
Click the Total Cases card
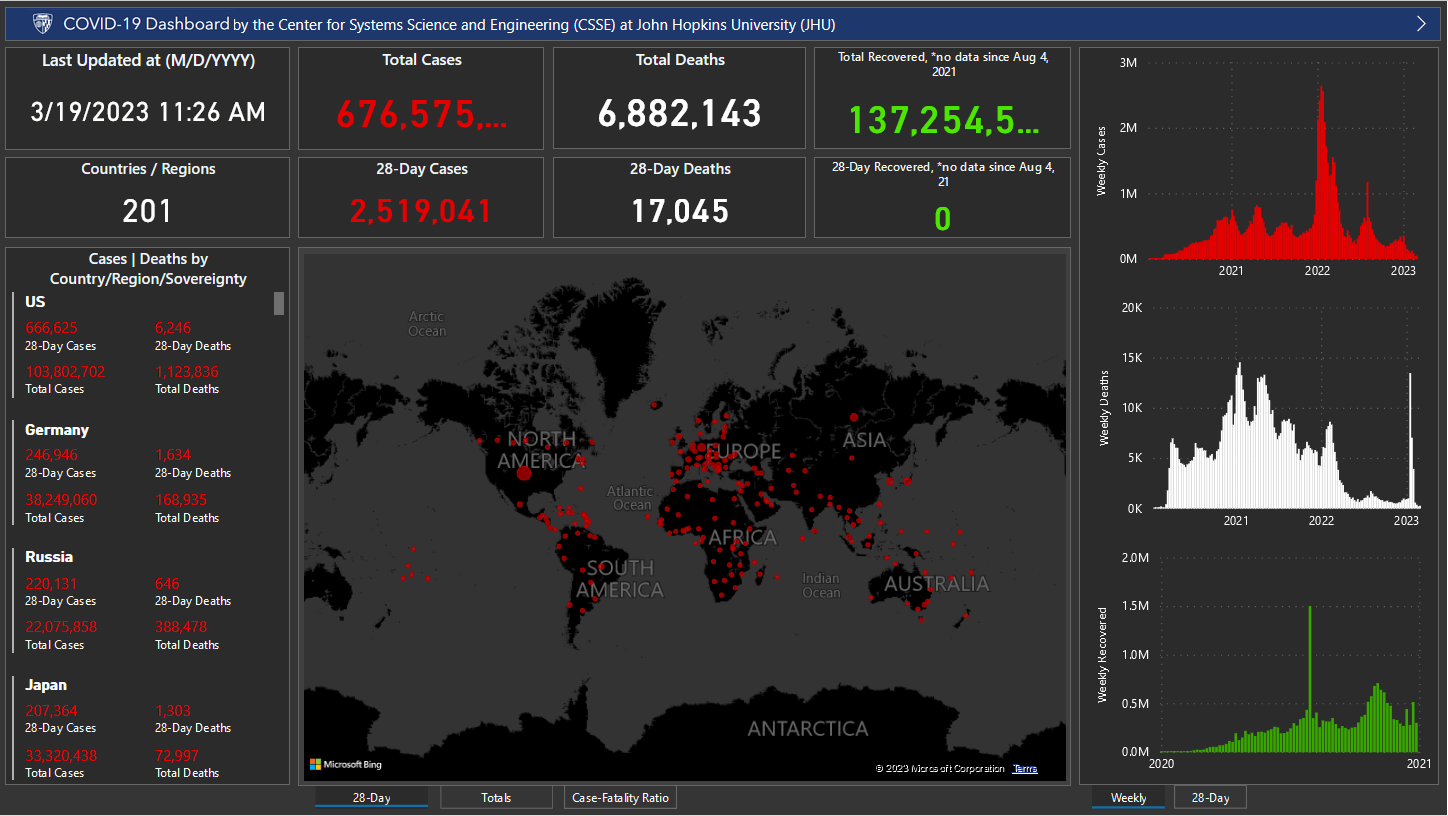pos(421,99)
